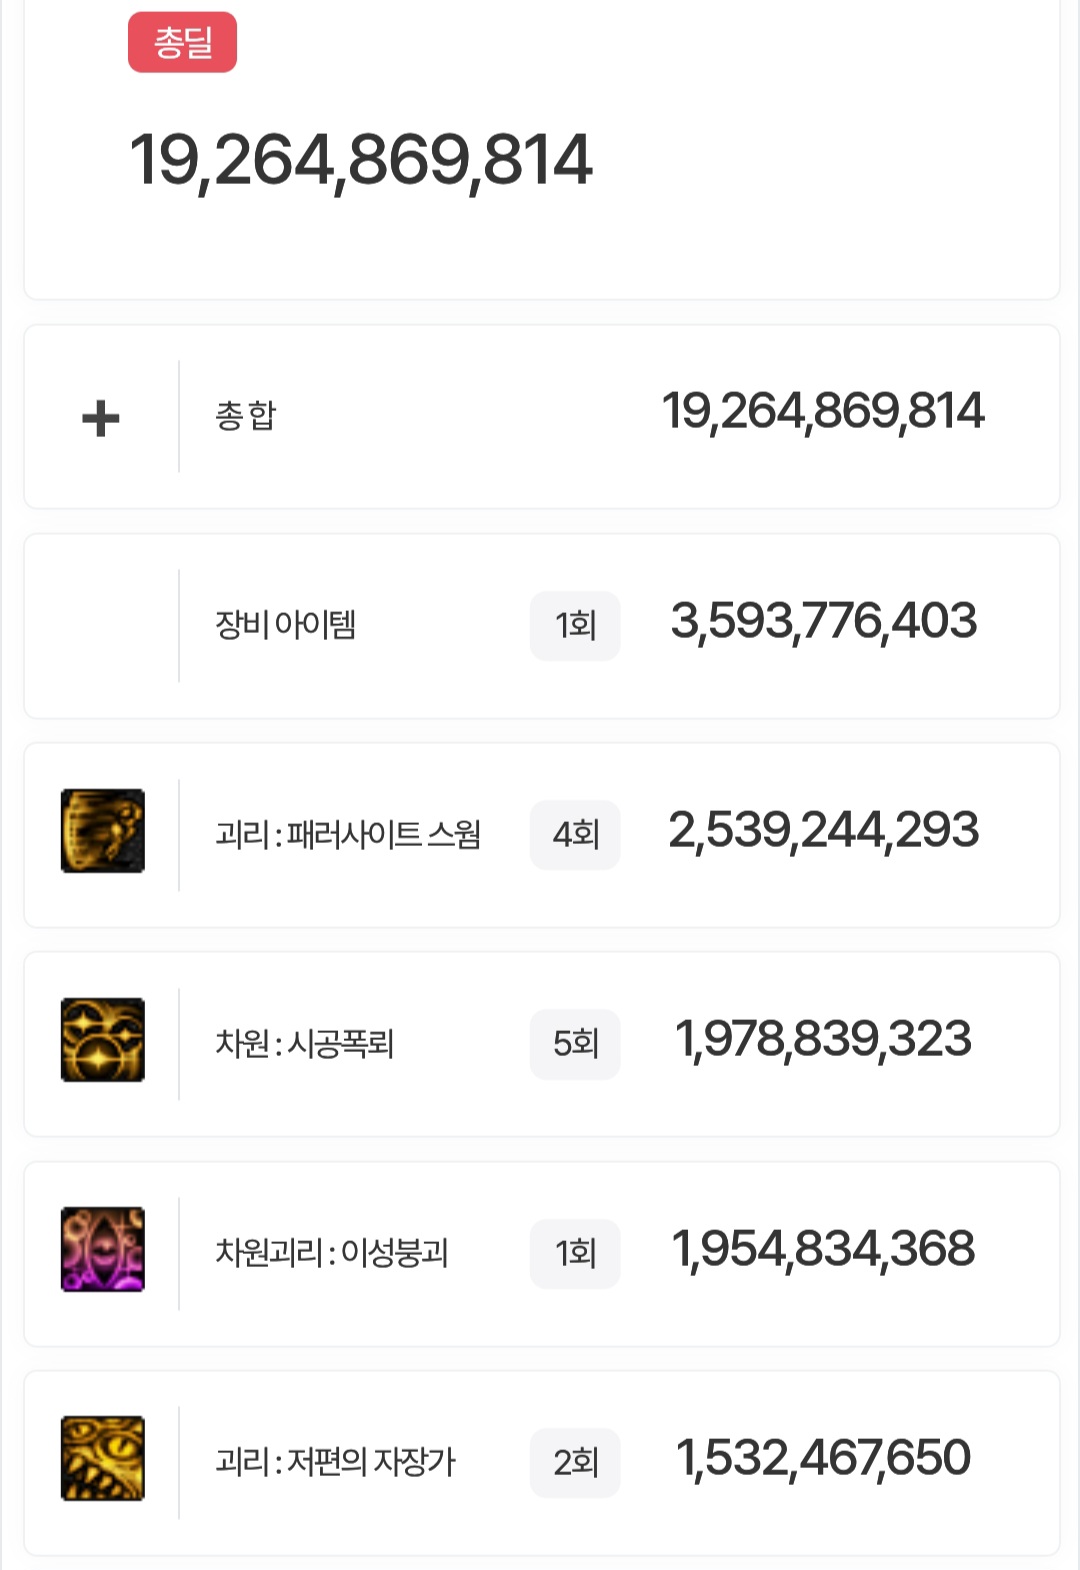Click the large total damage number at top

pos(361,161)
